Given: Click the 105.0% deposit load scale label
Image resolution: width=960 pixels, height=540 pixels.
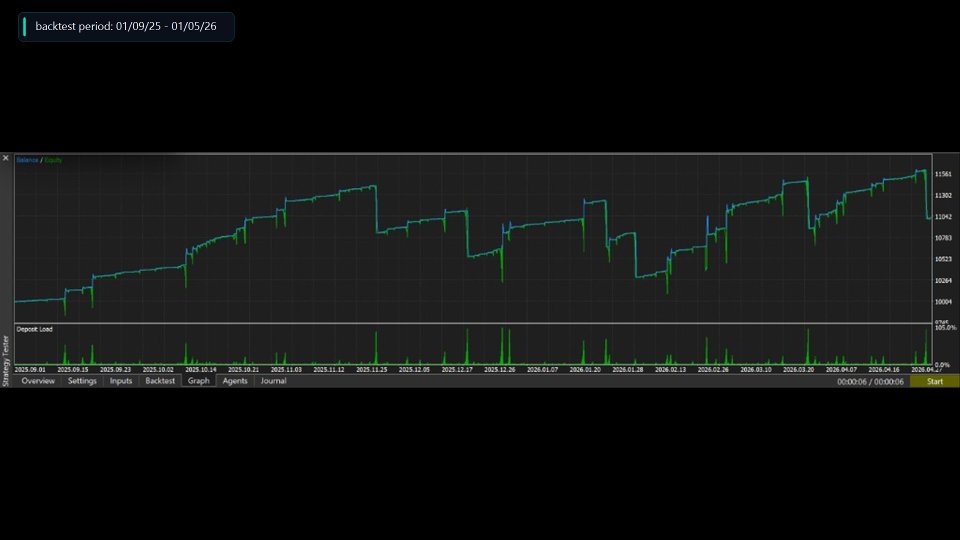Looking at the screenshot, I should tap(945, 328).
